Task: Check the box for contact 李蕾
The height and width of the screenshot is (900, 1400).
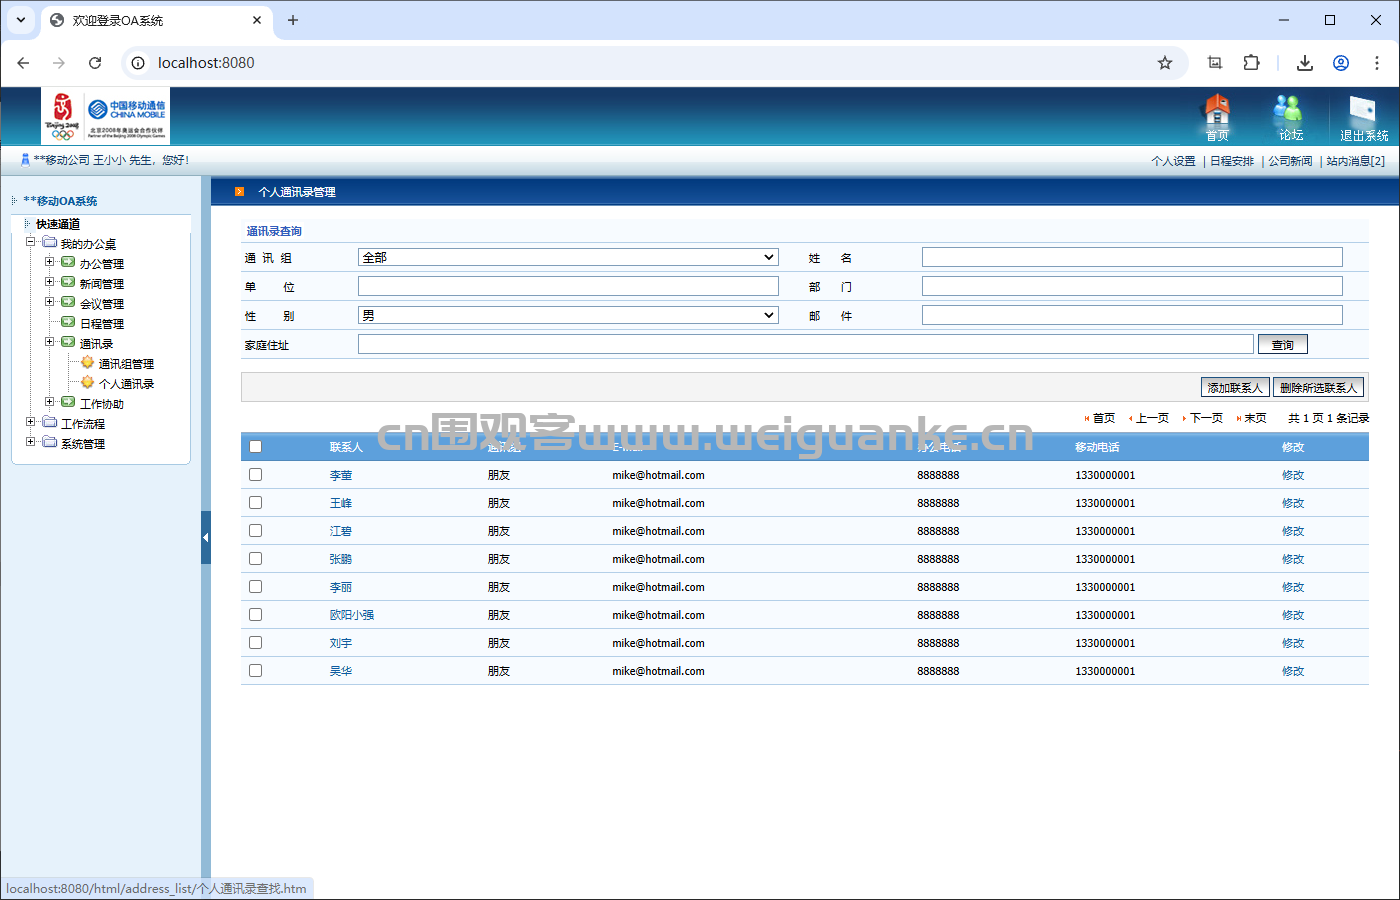Action: click(255, 475)
